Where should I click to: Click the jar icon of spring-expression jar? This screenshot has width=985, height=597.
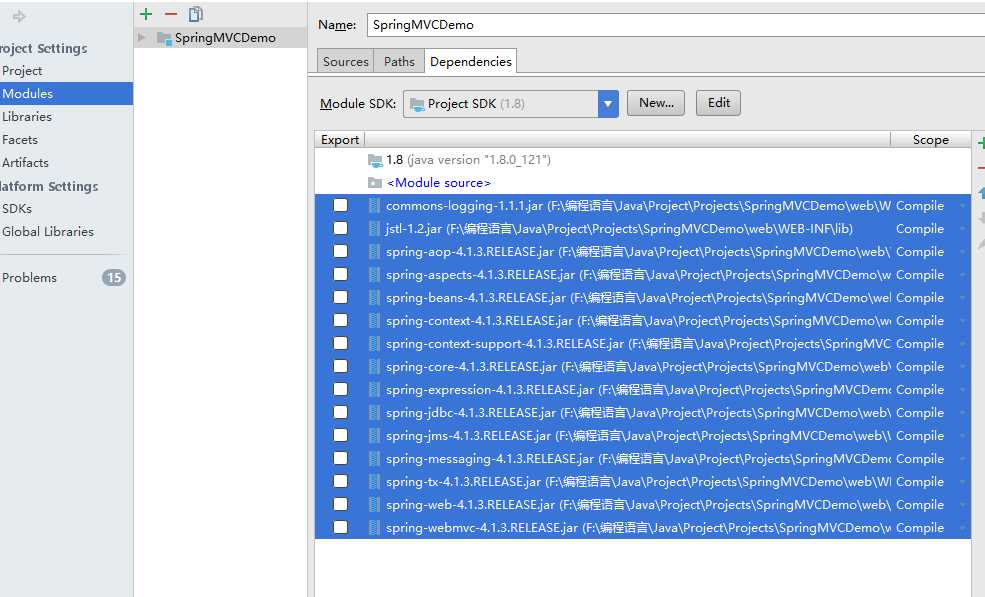coord(374,390)
